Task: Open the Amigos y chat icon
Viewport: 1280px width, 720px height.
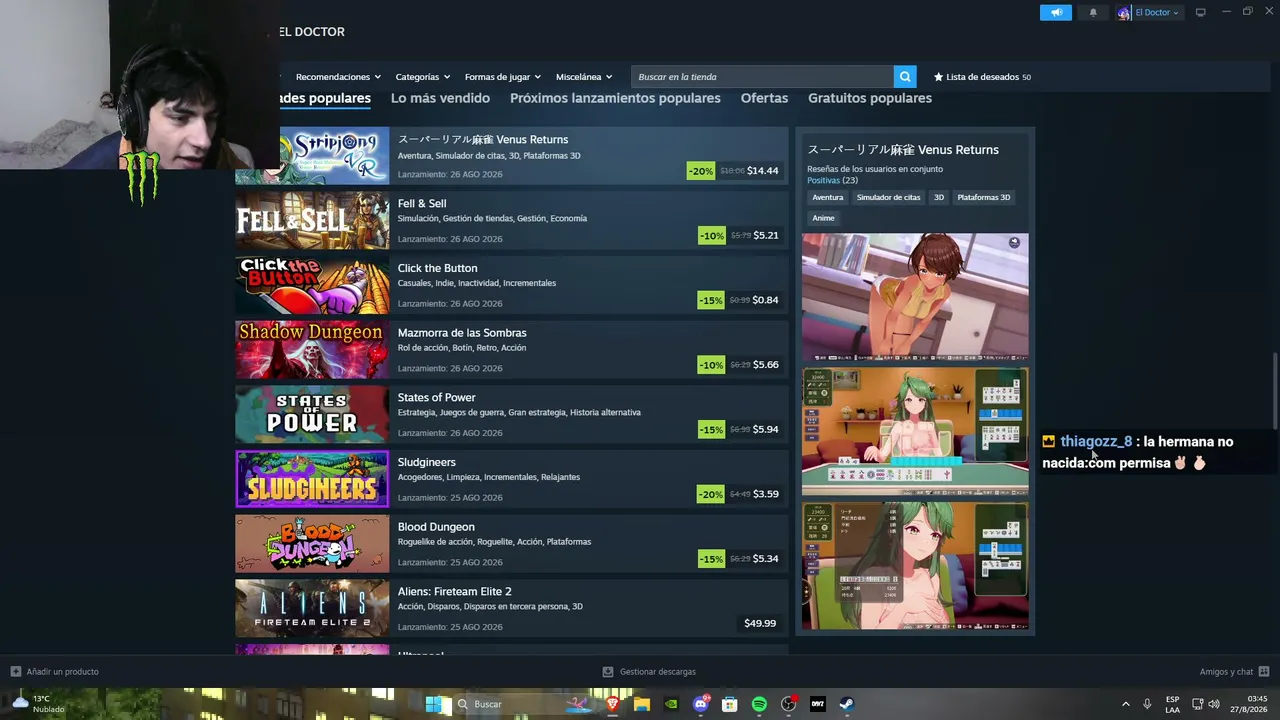Action: [x=1264, y=672]
